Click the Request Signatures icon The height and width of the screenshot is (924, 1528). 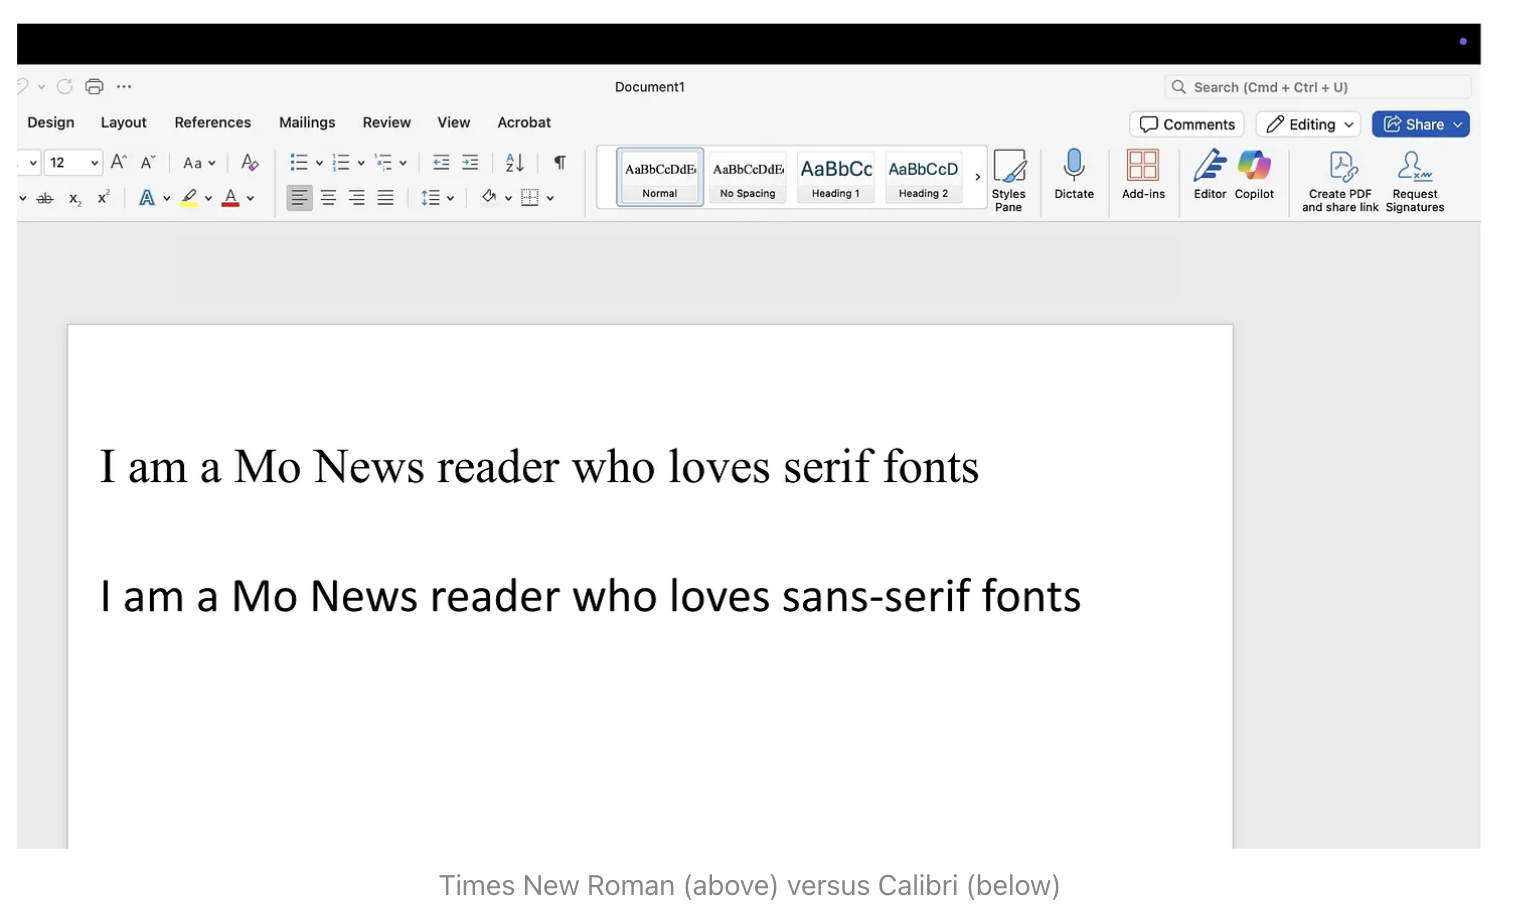click(1414, 168)
